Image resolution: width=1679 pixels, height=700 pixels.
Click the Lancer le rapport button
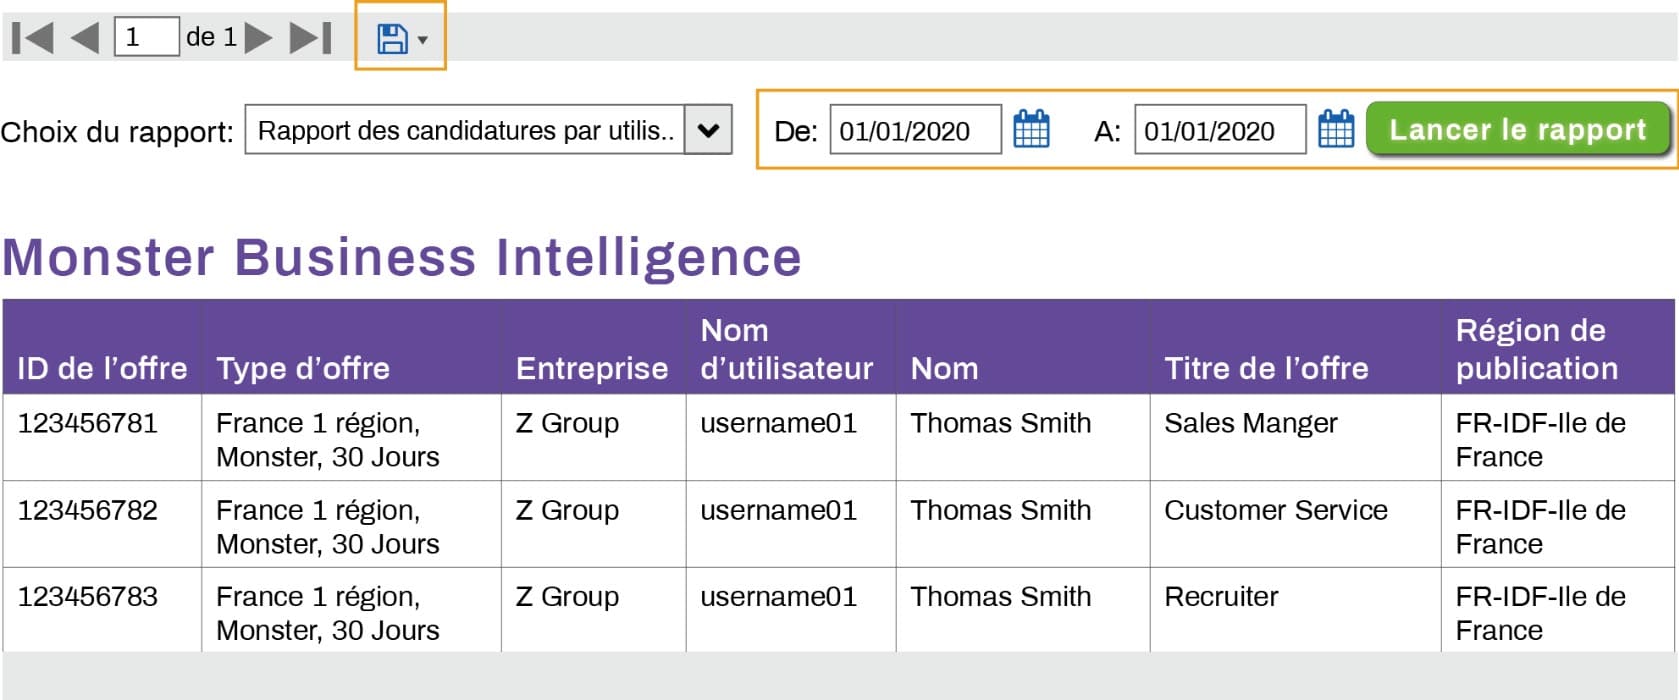[x=1518, y=129]
